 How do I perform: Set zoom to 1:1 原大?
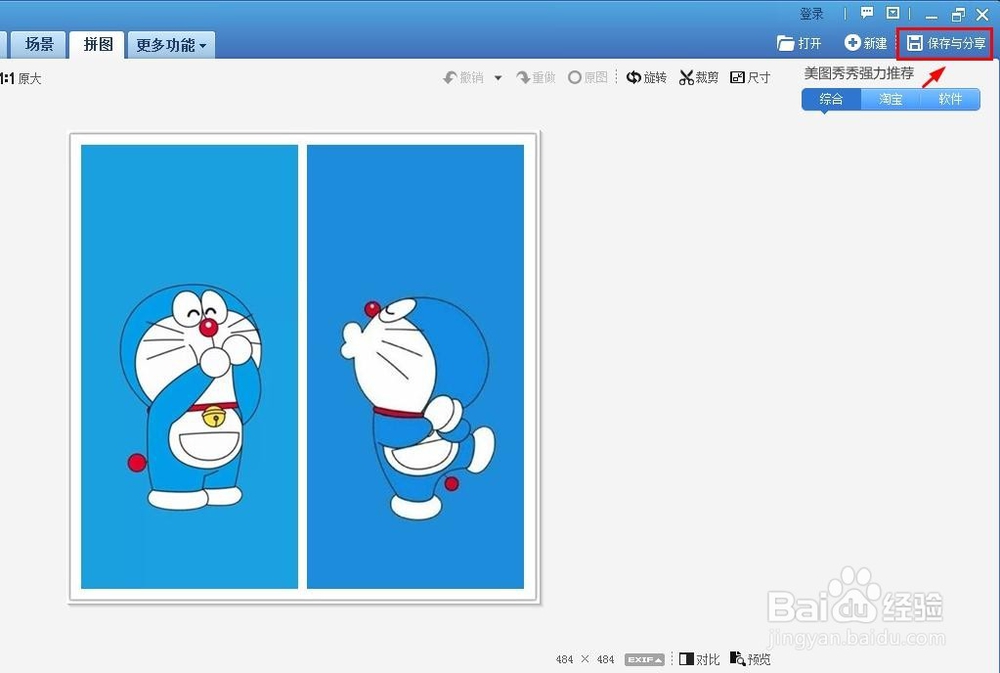pyautogui.click(x=20, y=78)
